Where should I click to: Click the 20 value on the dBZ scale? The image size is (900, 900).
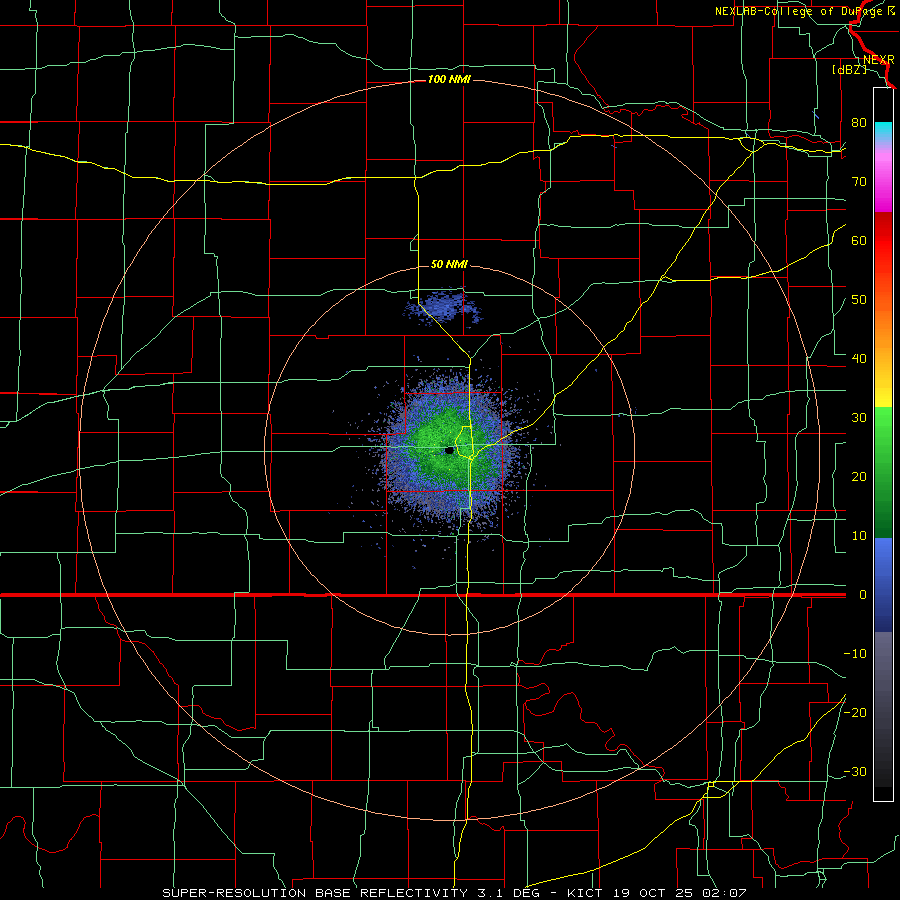coord(859,477)
